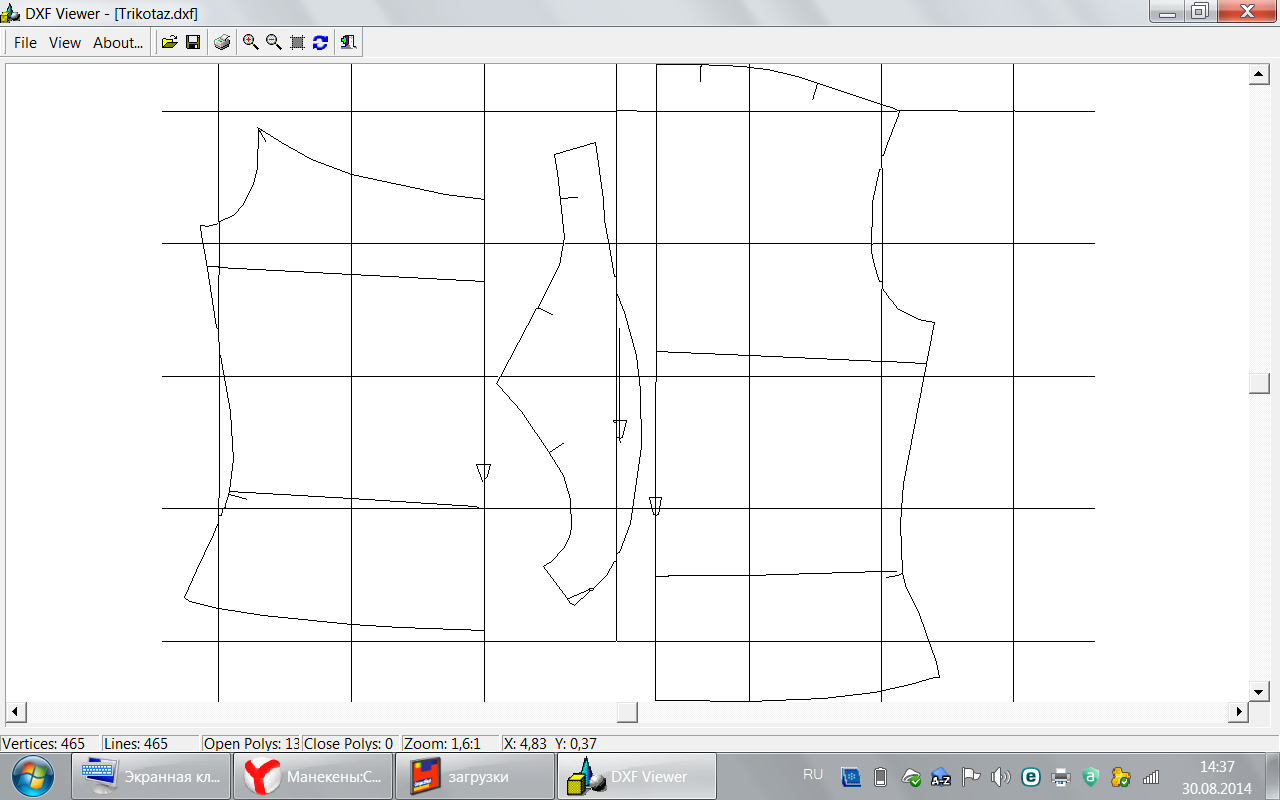Click the RU language indicator

click(x=813, y=775)
